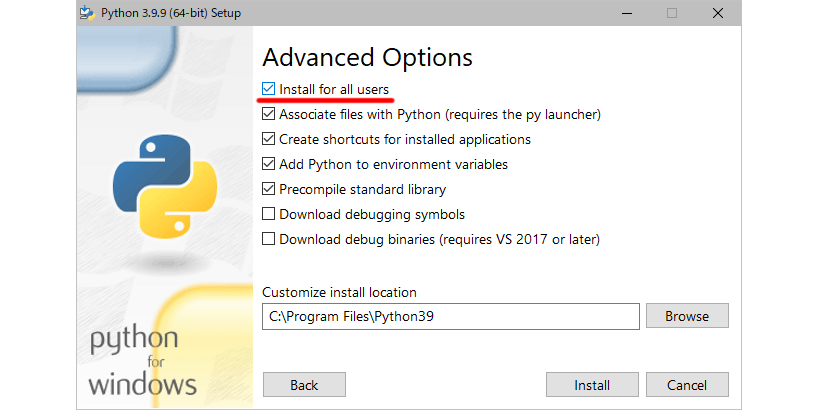Minimize the Python Setup window
The image size is (820, 410).
coord(625,13)
